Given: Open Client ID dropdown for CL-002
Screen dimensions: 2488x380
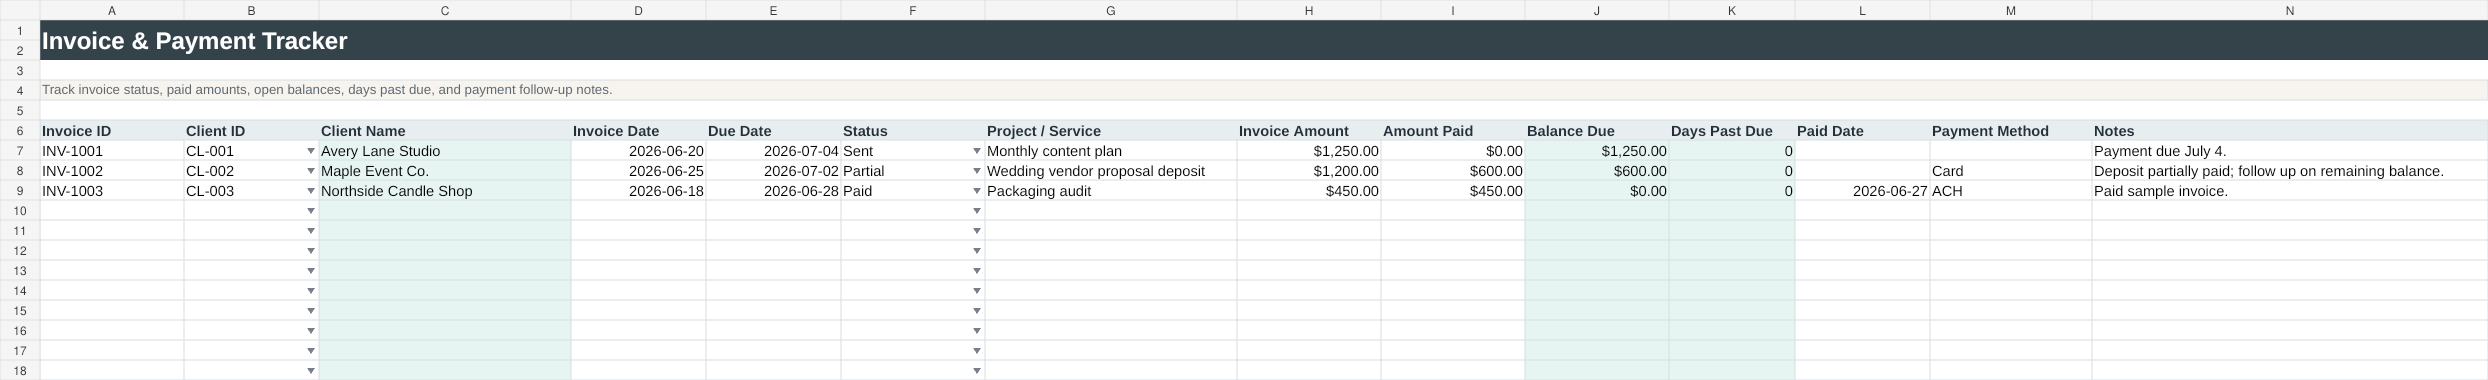Looking at the screenshot, I should (311, 171).
